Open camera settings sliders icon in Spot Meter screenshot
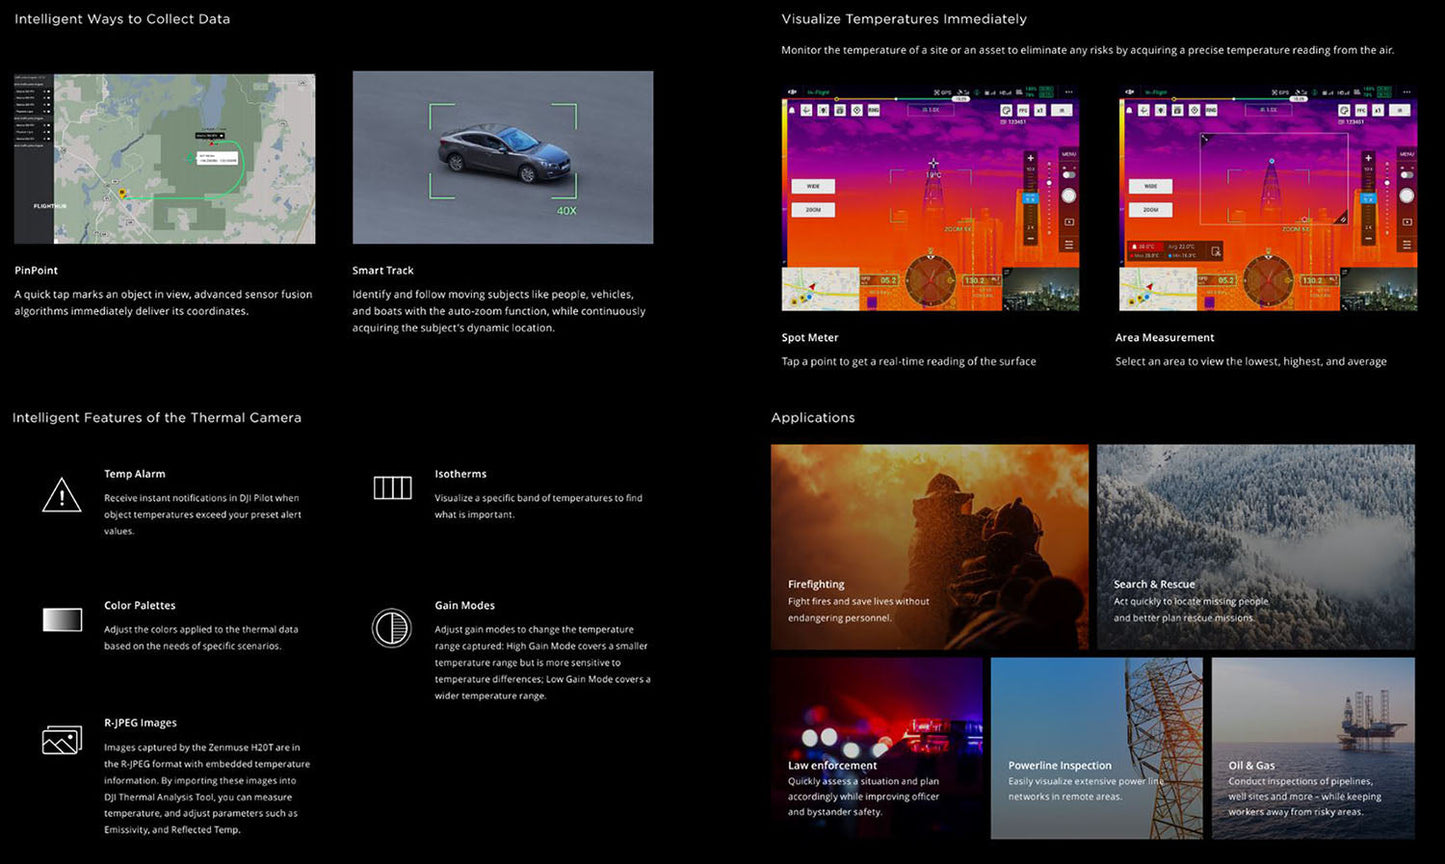Viewport: 1445px width, 864px height. coord(1069,244)
